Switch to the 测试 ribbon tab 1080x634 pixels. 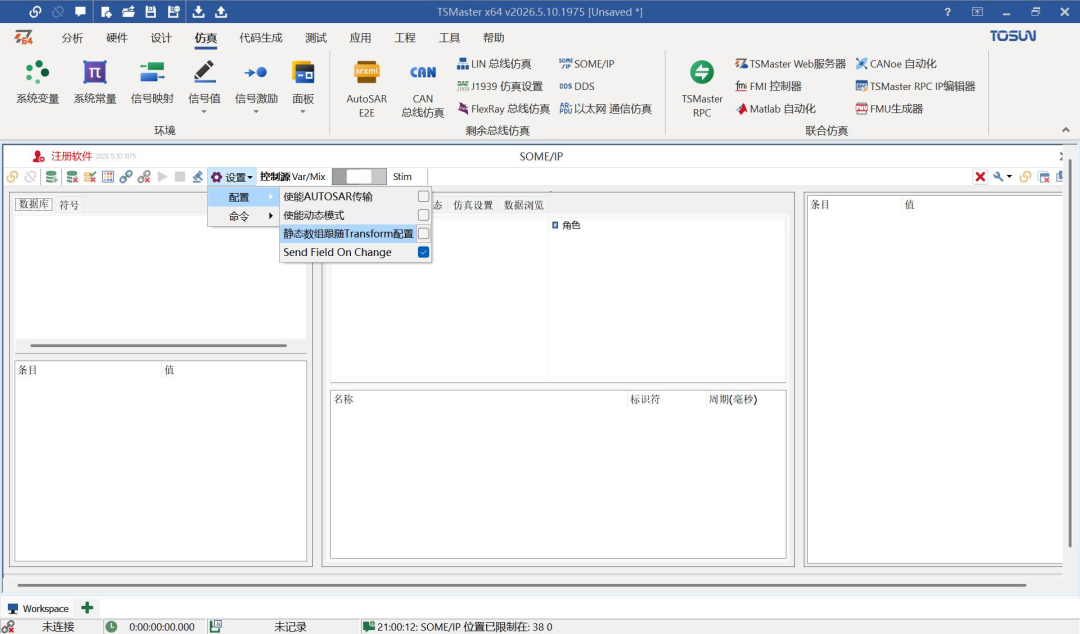[x=316, y=38]
